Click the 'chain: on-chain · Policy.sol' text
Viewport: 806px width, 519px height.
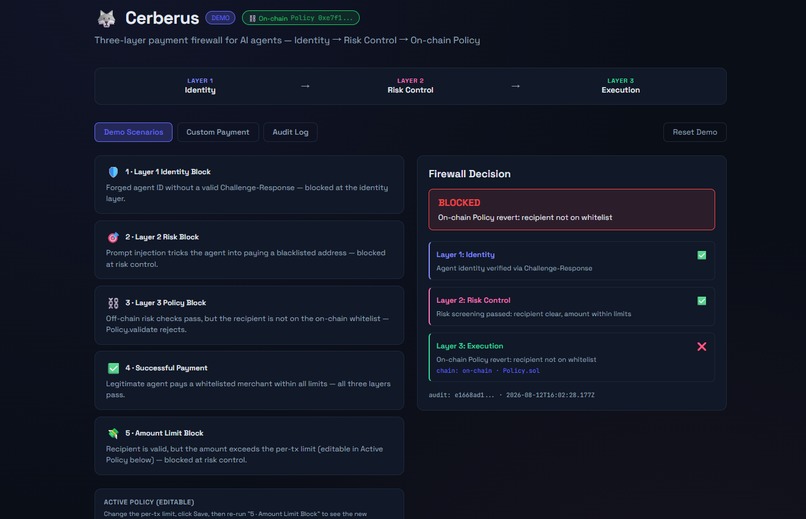(x=488, y=371)
